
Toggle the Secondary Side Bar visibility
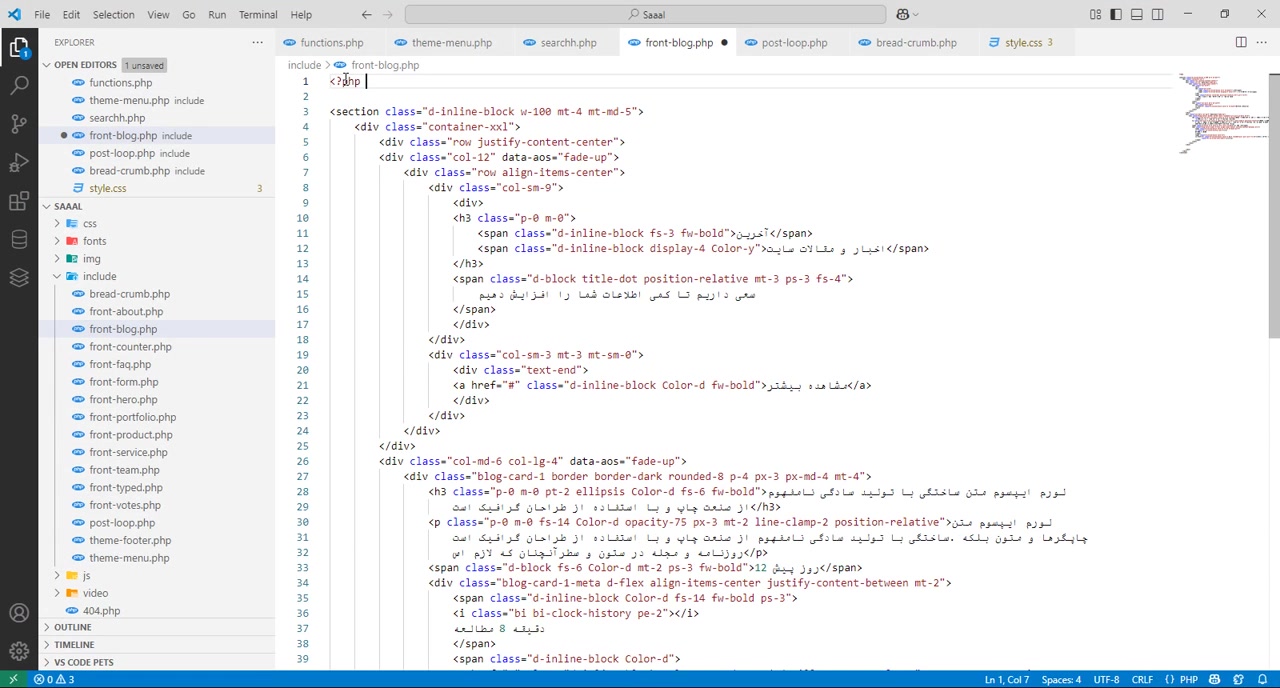coord(1157,14)
